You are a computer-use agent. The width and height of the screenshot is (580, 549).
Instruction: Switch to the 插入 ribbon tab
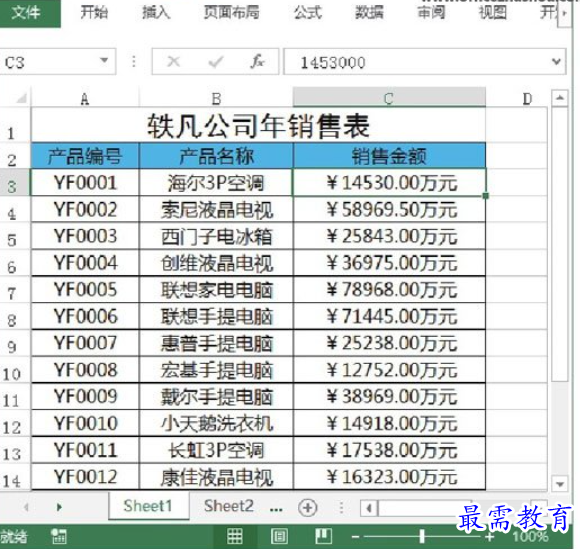pos(156,13)
